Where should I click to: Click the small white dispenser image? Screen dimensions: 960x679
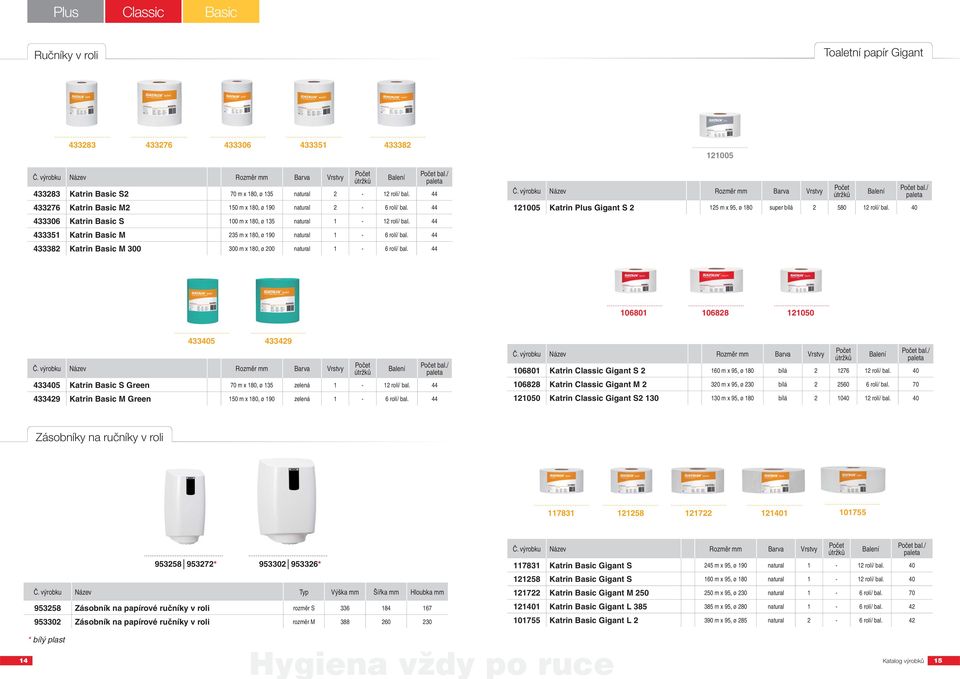click(185, 506)
